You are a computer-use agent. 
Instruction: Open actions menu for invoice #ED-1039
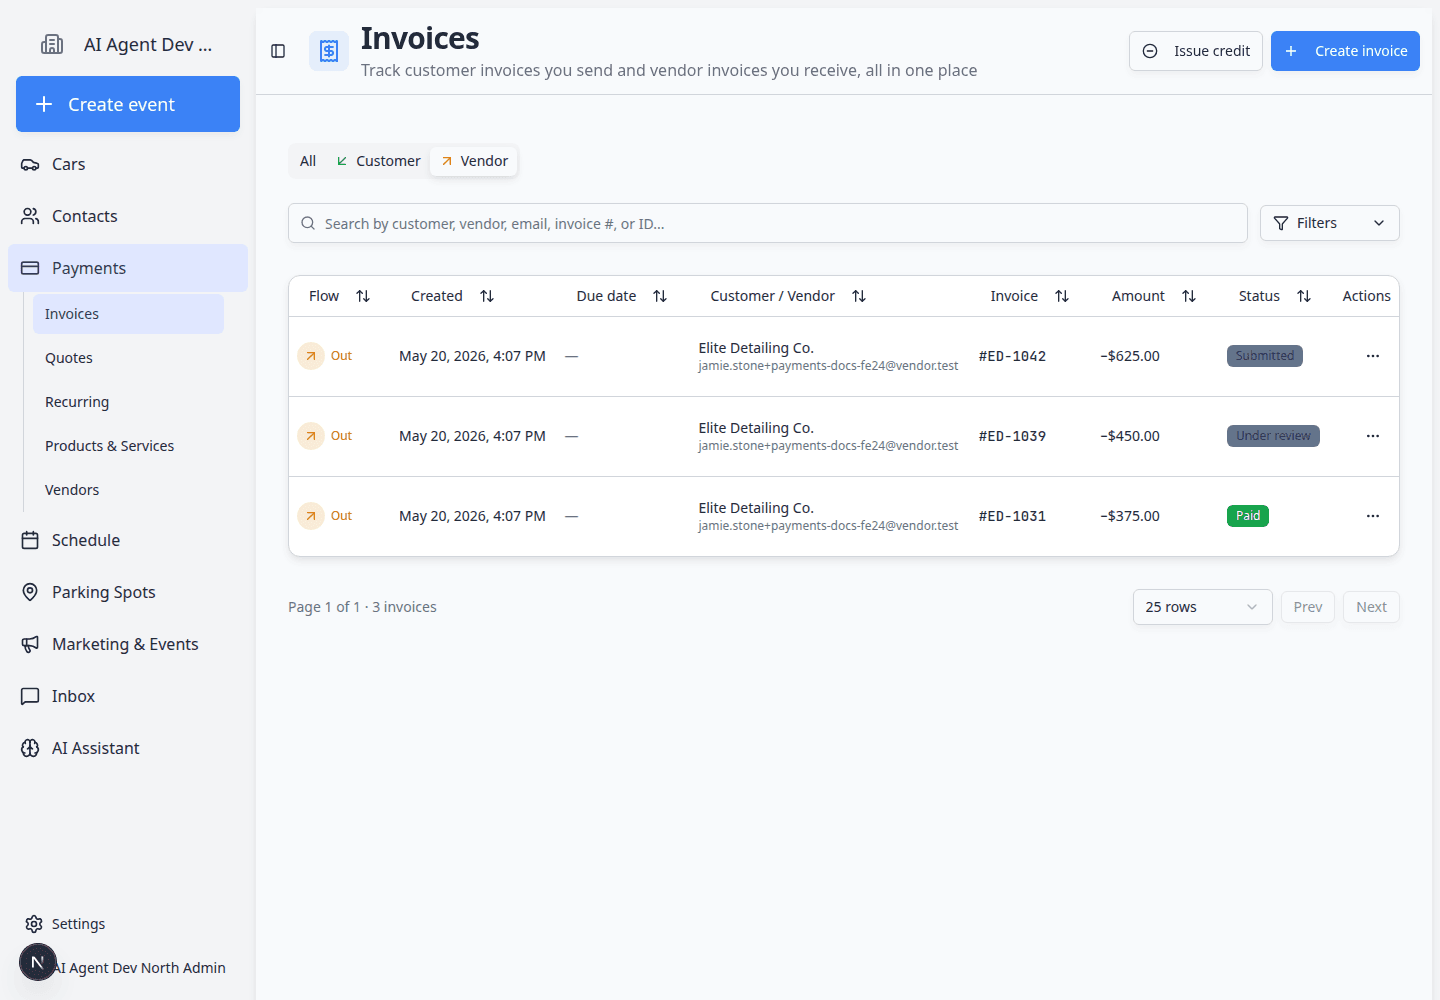[1373, 436]
